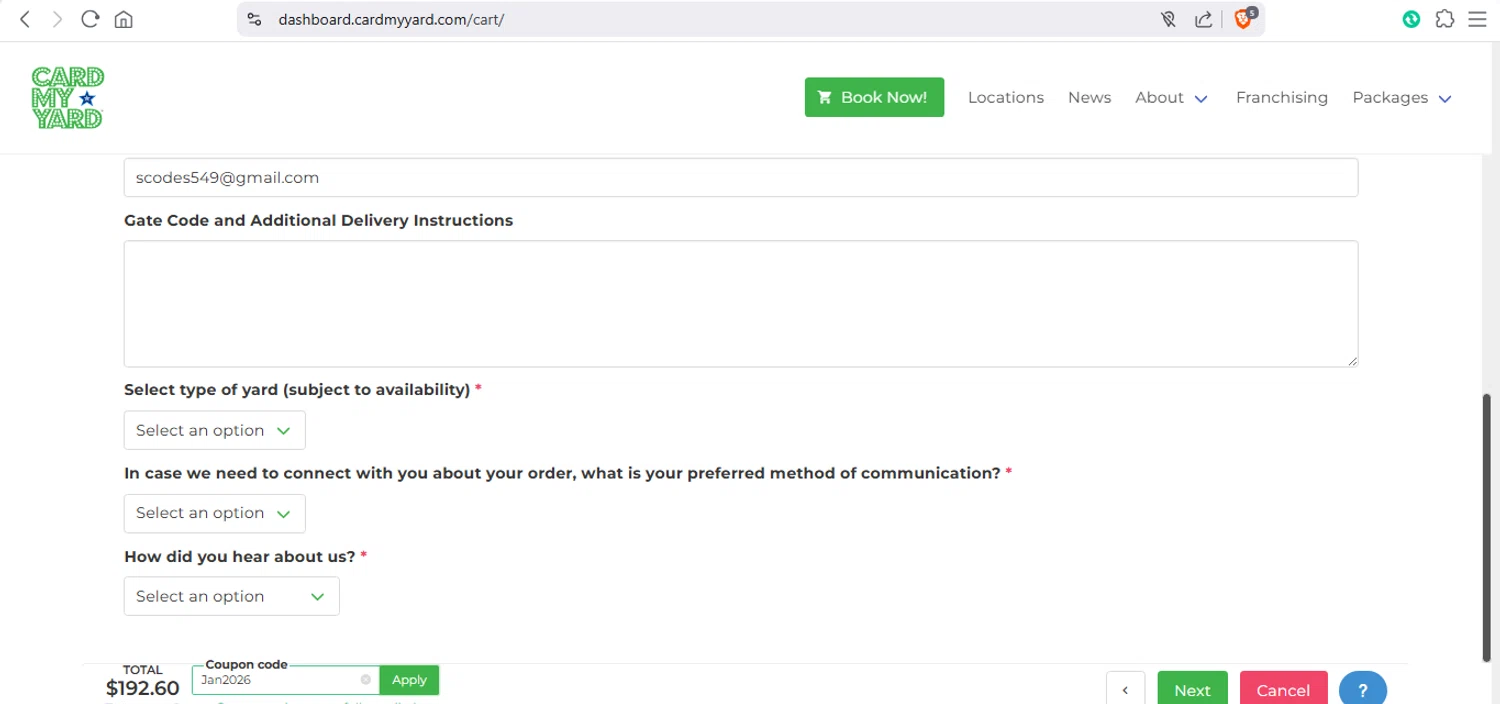Apply the coupon code
This screenshot has height=704, width=1500.
409,680
